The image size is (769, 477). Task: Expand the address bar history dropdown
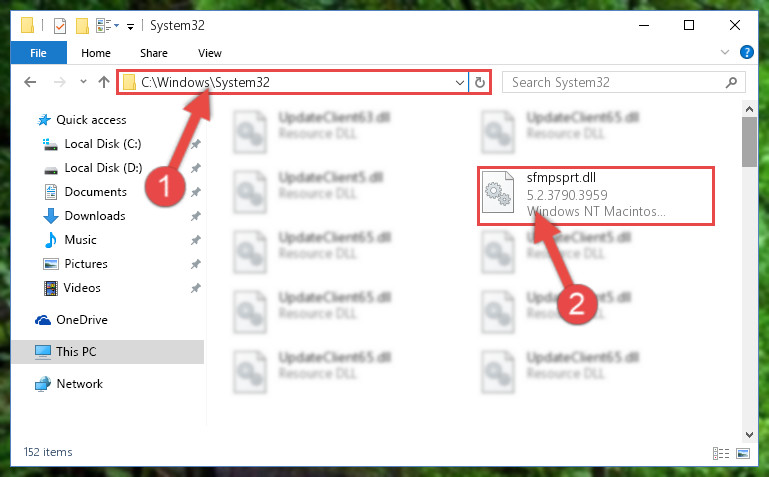(460, 82)
